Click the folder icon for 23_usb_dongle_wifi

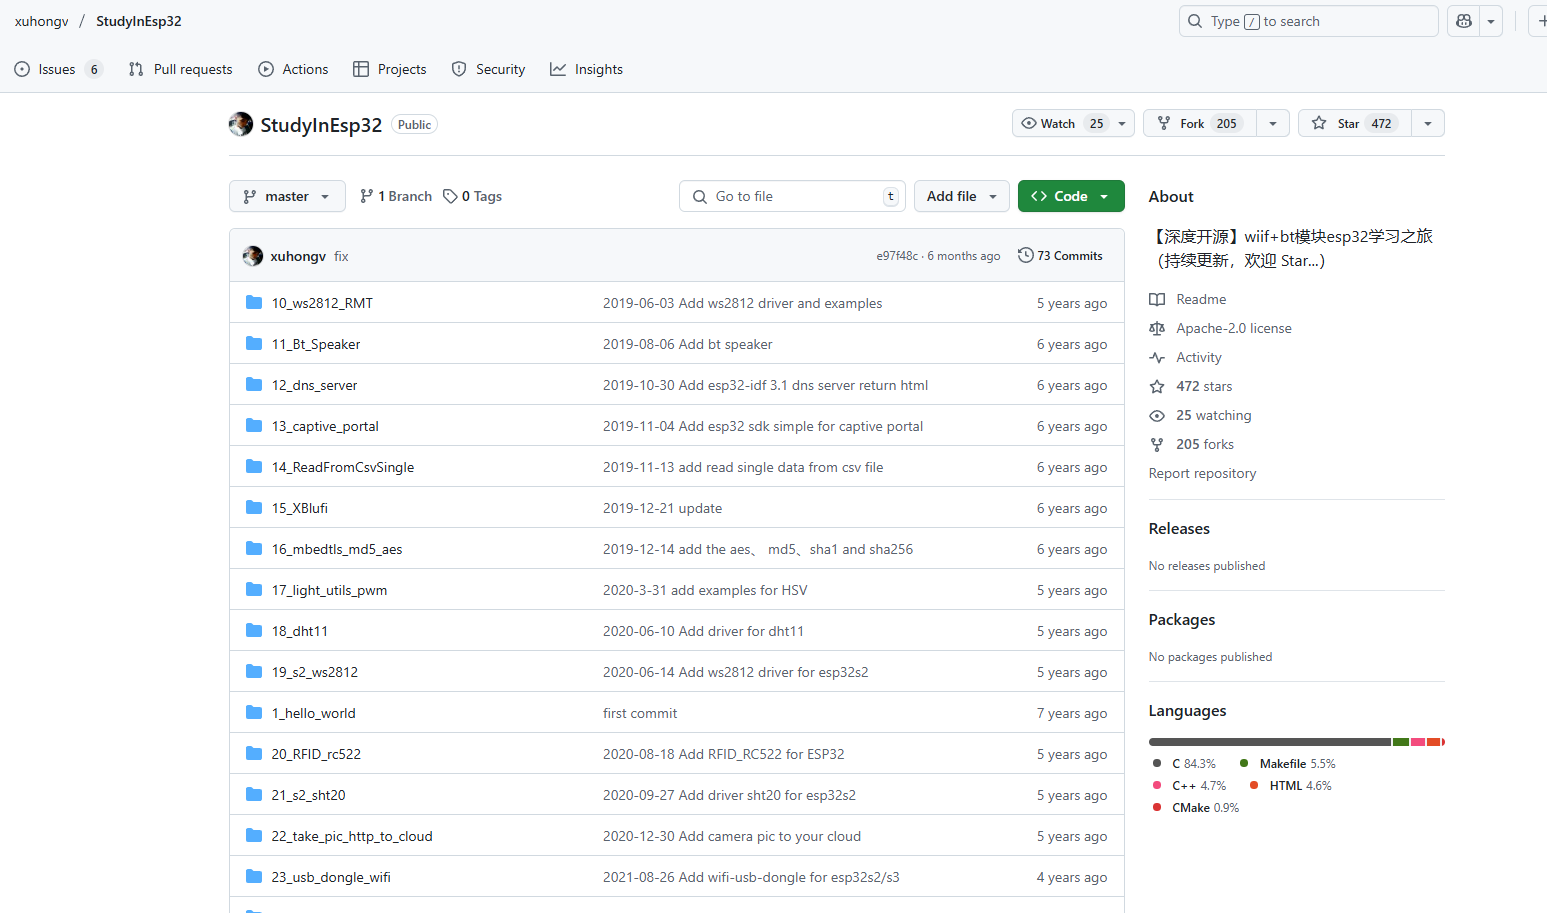[254, 876]
